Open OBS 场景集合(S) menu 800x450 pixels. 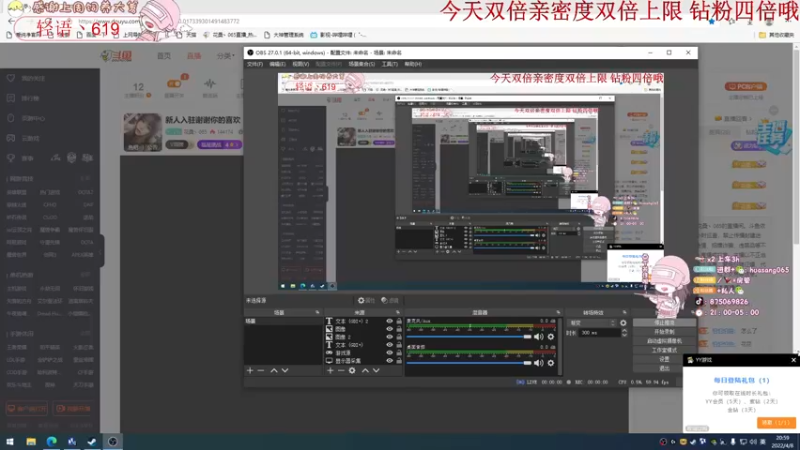click(x=361, y=64)
